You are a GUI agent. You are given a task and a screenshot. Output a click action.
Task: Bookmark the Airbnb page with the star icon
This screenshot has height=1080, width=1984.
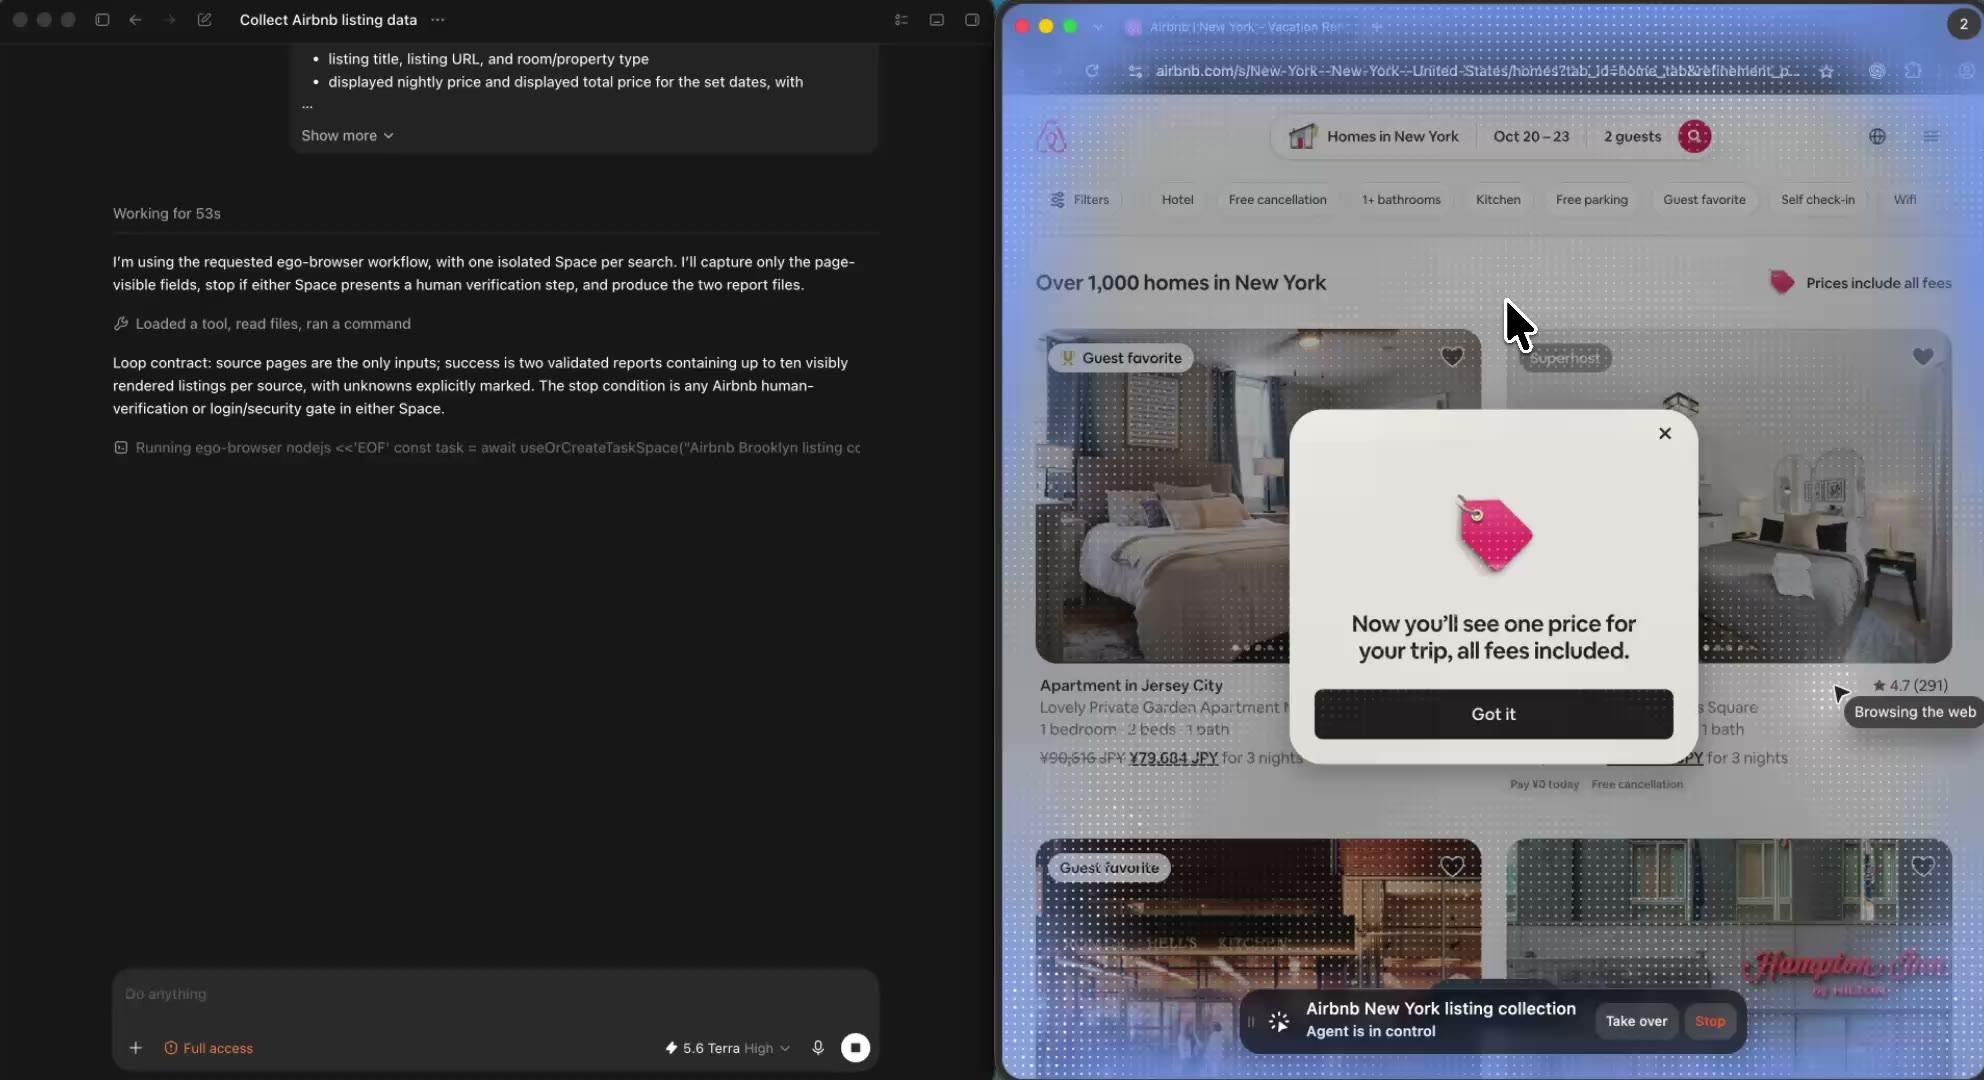tap(1826, 71)
